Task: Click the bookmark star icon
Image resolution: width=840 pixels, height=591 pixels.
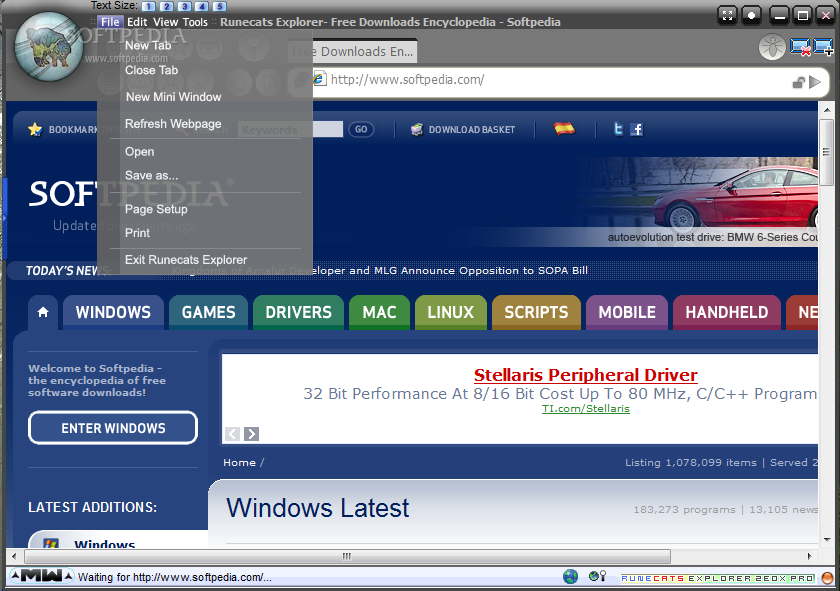Action: [35, 129]
